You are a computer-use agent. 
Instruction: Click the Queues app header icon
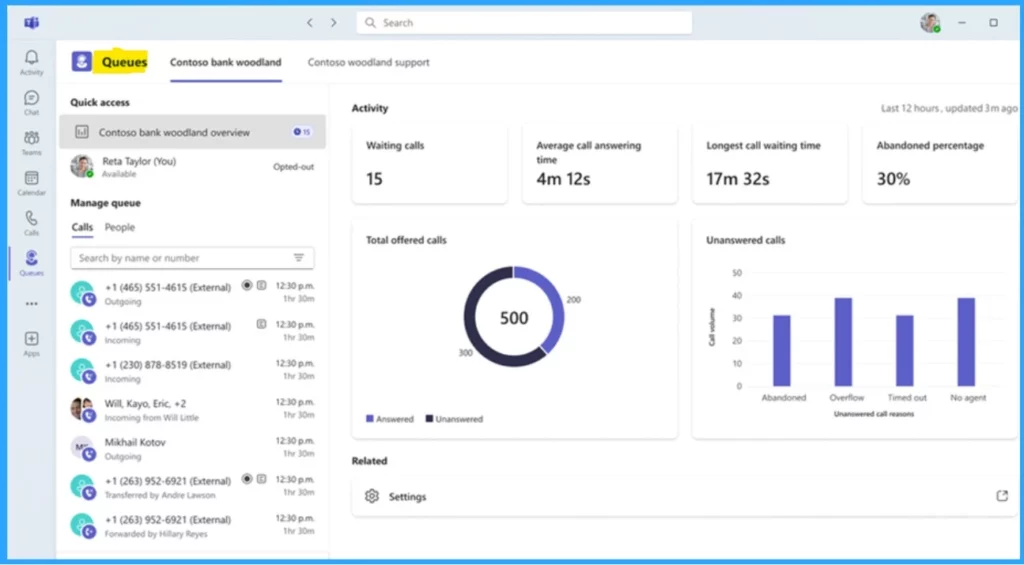[x=82, y=62]
